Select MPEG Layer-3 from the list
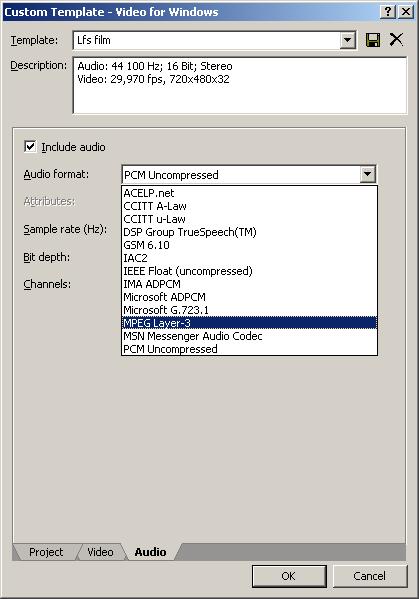 pyautogui.click(x=249, y=323)
